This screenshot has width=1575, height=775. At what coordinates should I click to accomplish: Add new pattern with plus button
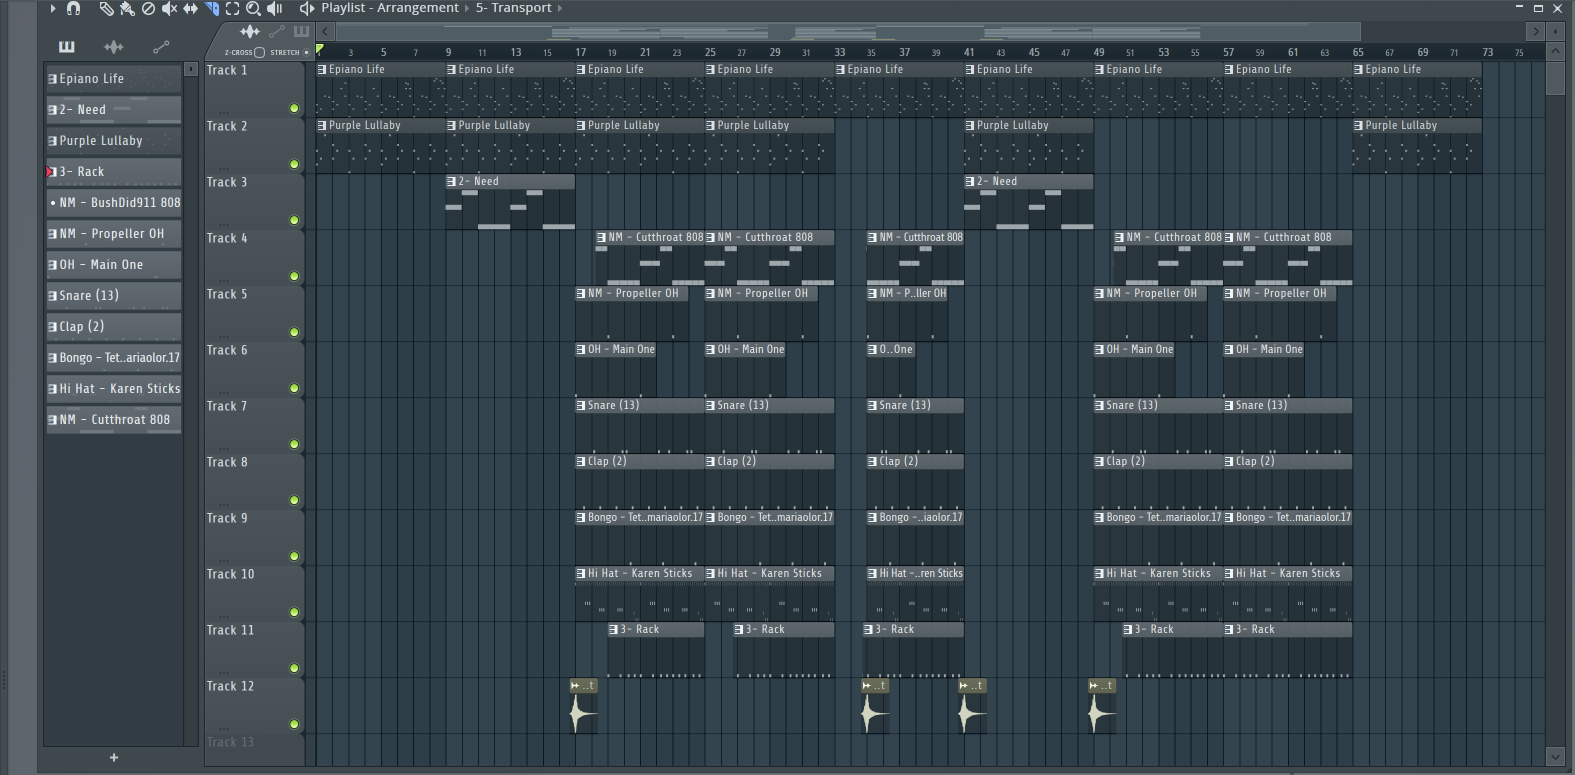coord(114,757)
